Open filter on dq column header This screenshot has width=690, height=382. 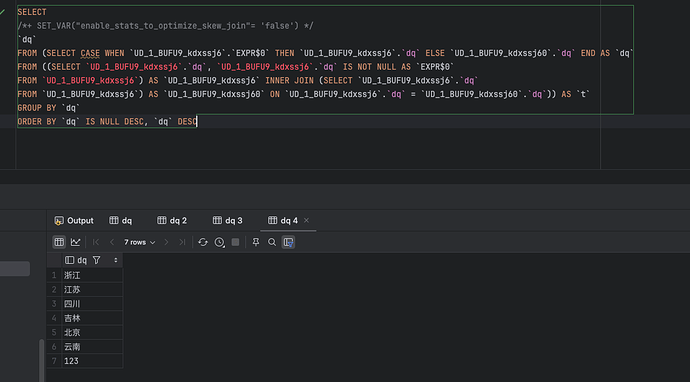[x=96, y=261]
